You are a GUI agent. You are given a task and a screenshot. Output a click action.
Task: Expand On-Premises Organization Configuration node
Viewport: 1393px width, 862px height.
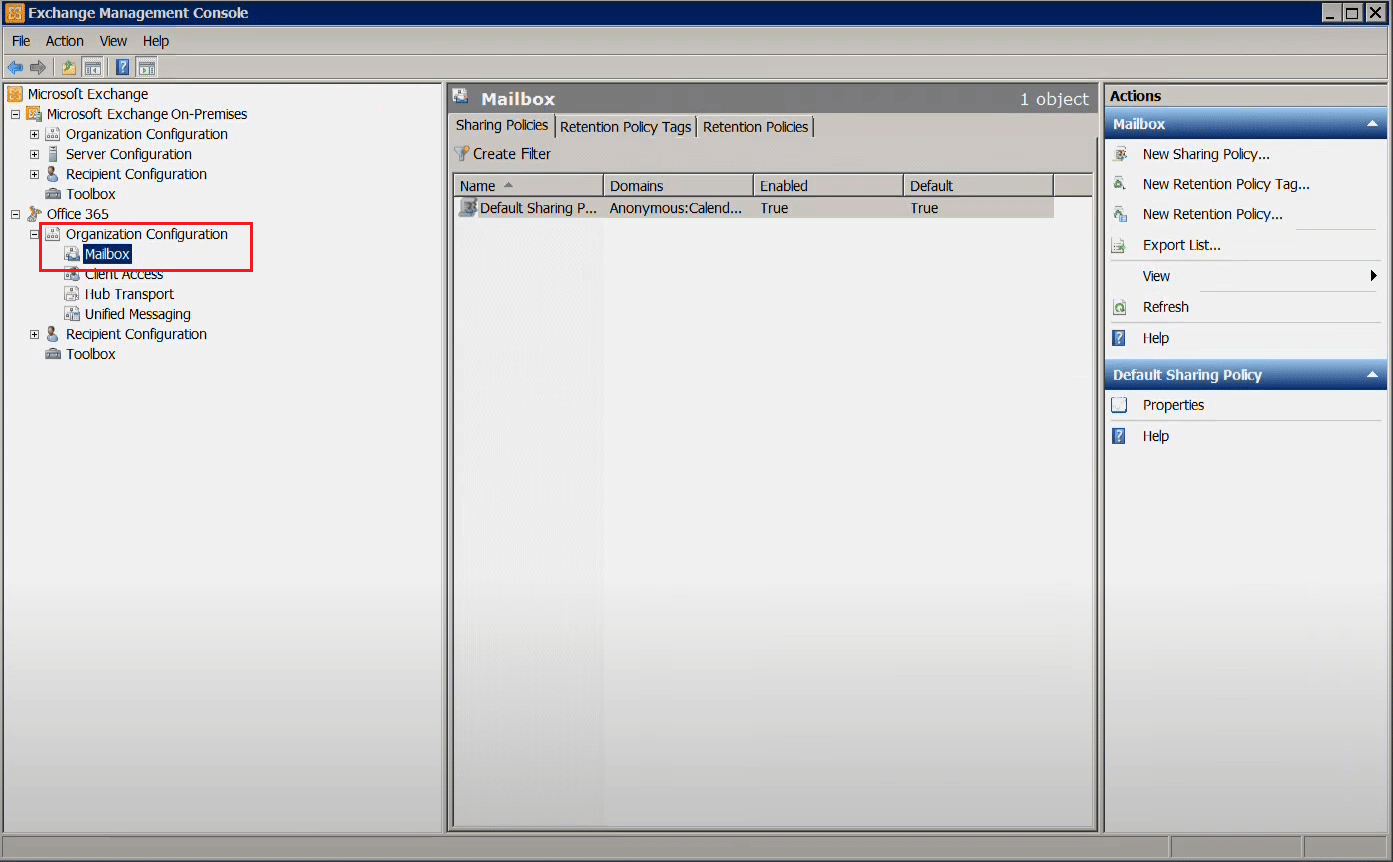[x=34, y=134]
